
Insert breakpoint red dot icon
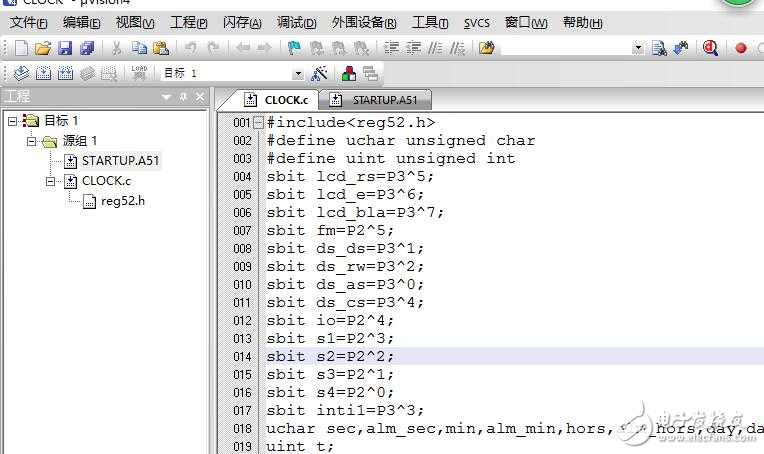click(741, 48)
